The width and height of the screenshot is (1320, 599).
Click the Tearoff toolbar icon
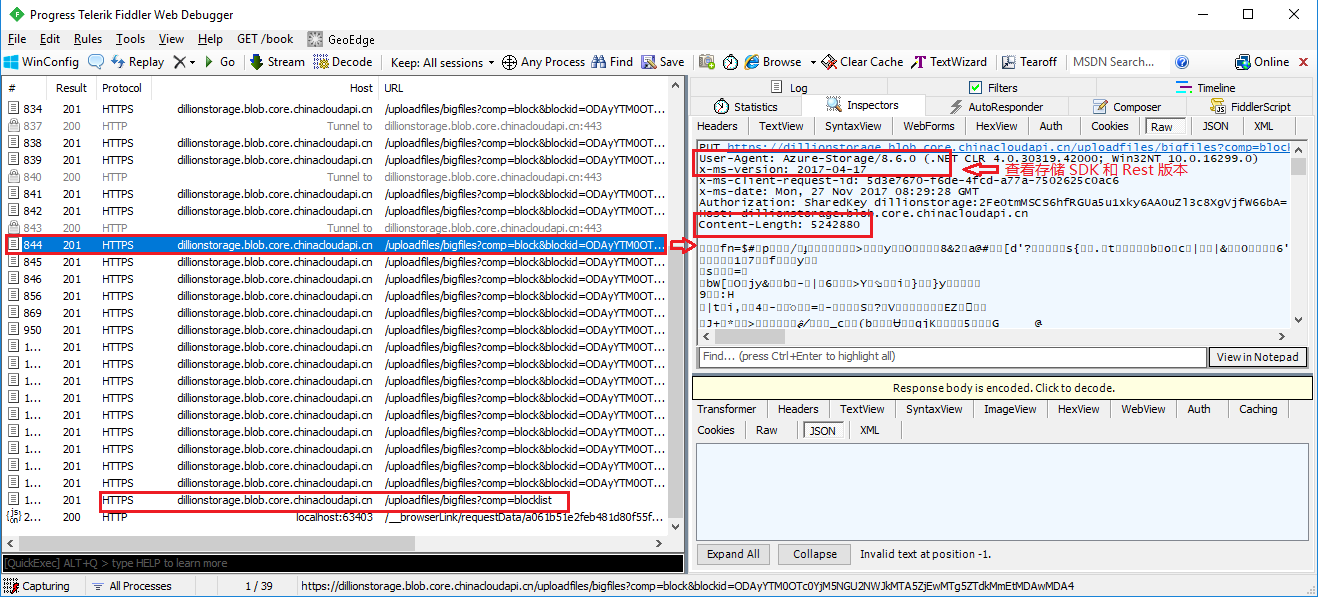pos(1009,62)
